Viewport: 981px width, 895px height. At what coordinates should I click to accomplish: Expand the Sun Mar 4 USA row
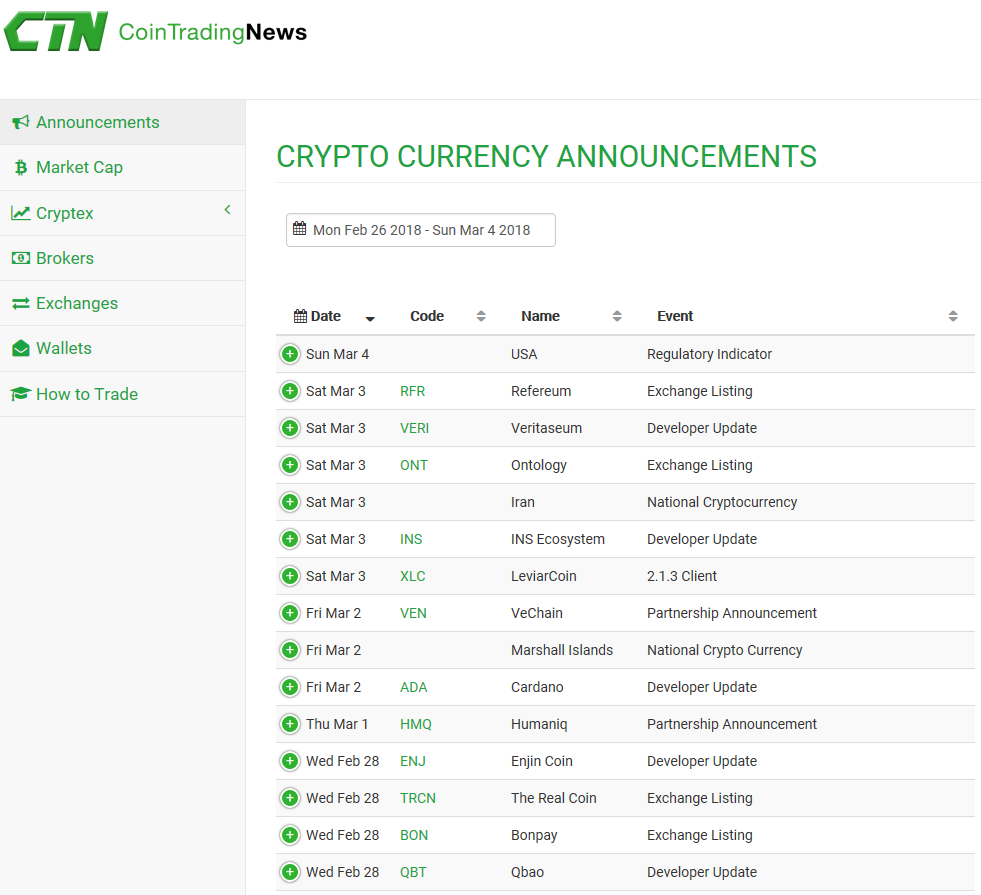[x=290, y=354]
